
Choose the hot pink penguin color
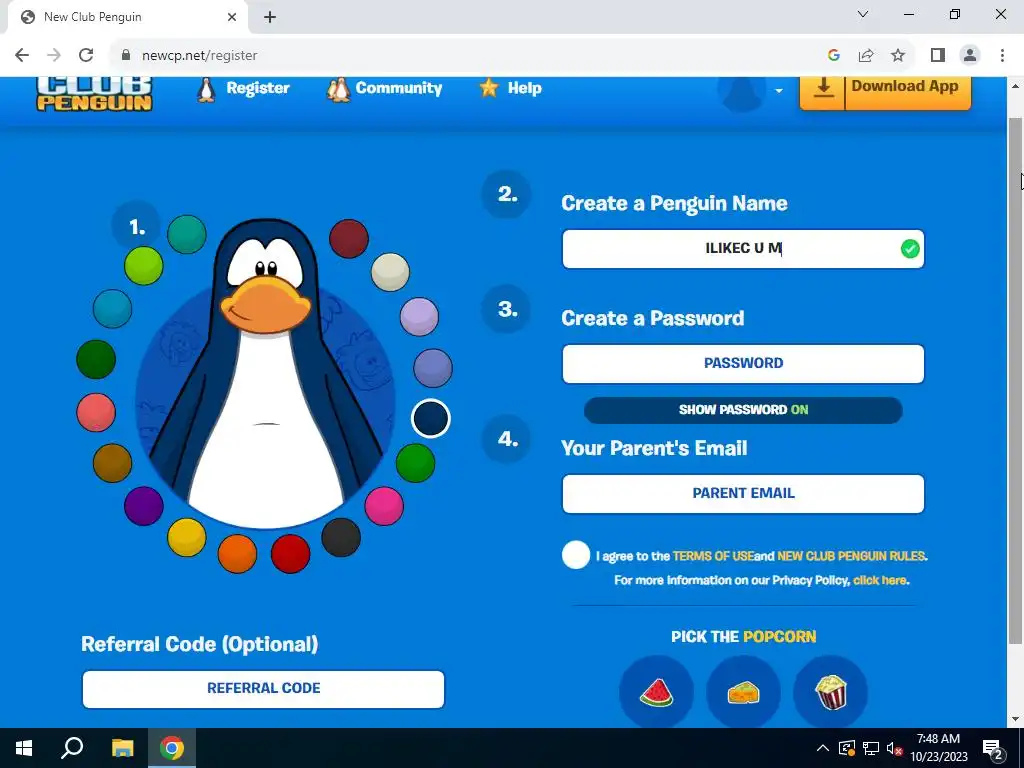384,506
